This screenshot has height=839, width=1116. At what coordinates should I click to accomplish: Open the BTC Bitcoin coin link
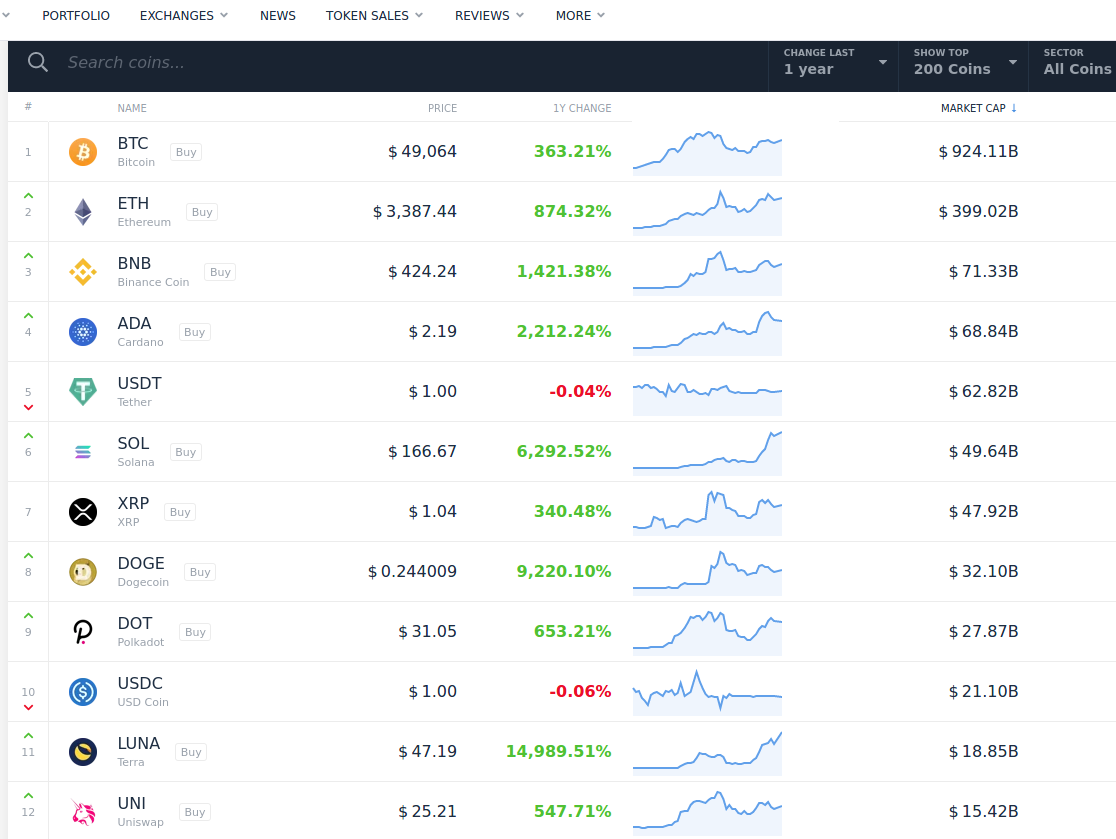tap(136, 152)
